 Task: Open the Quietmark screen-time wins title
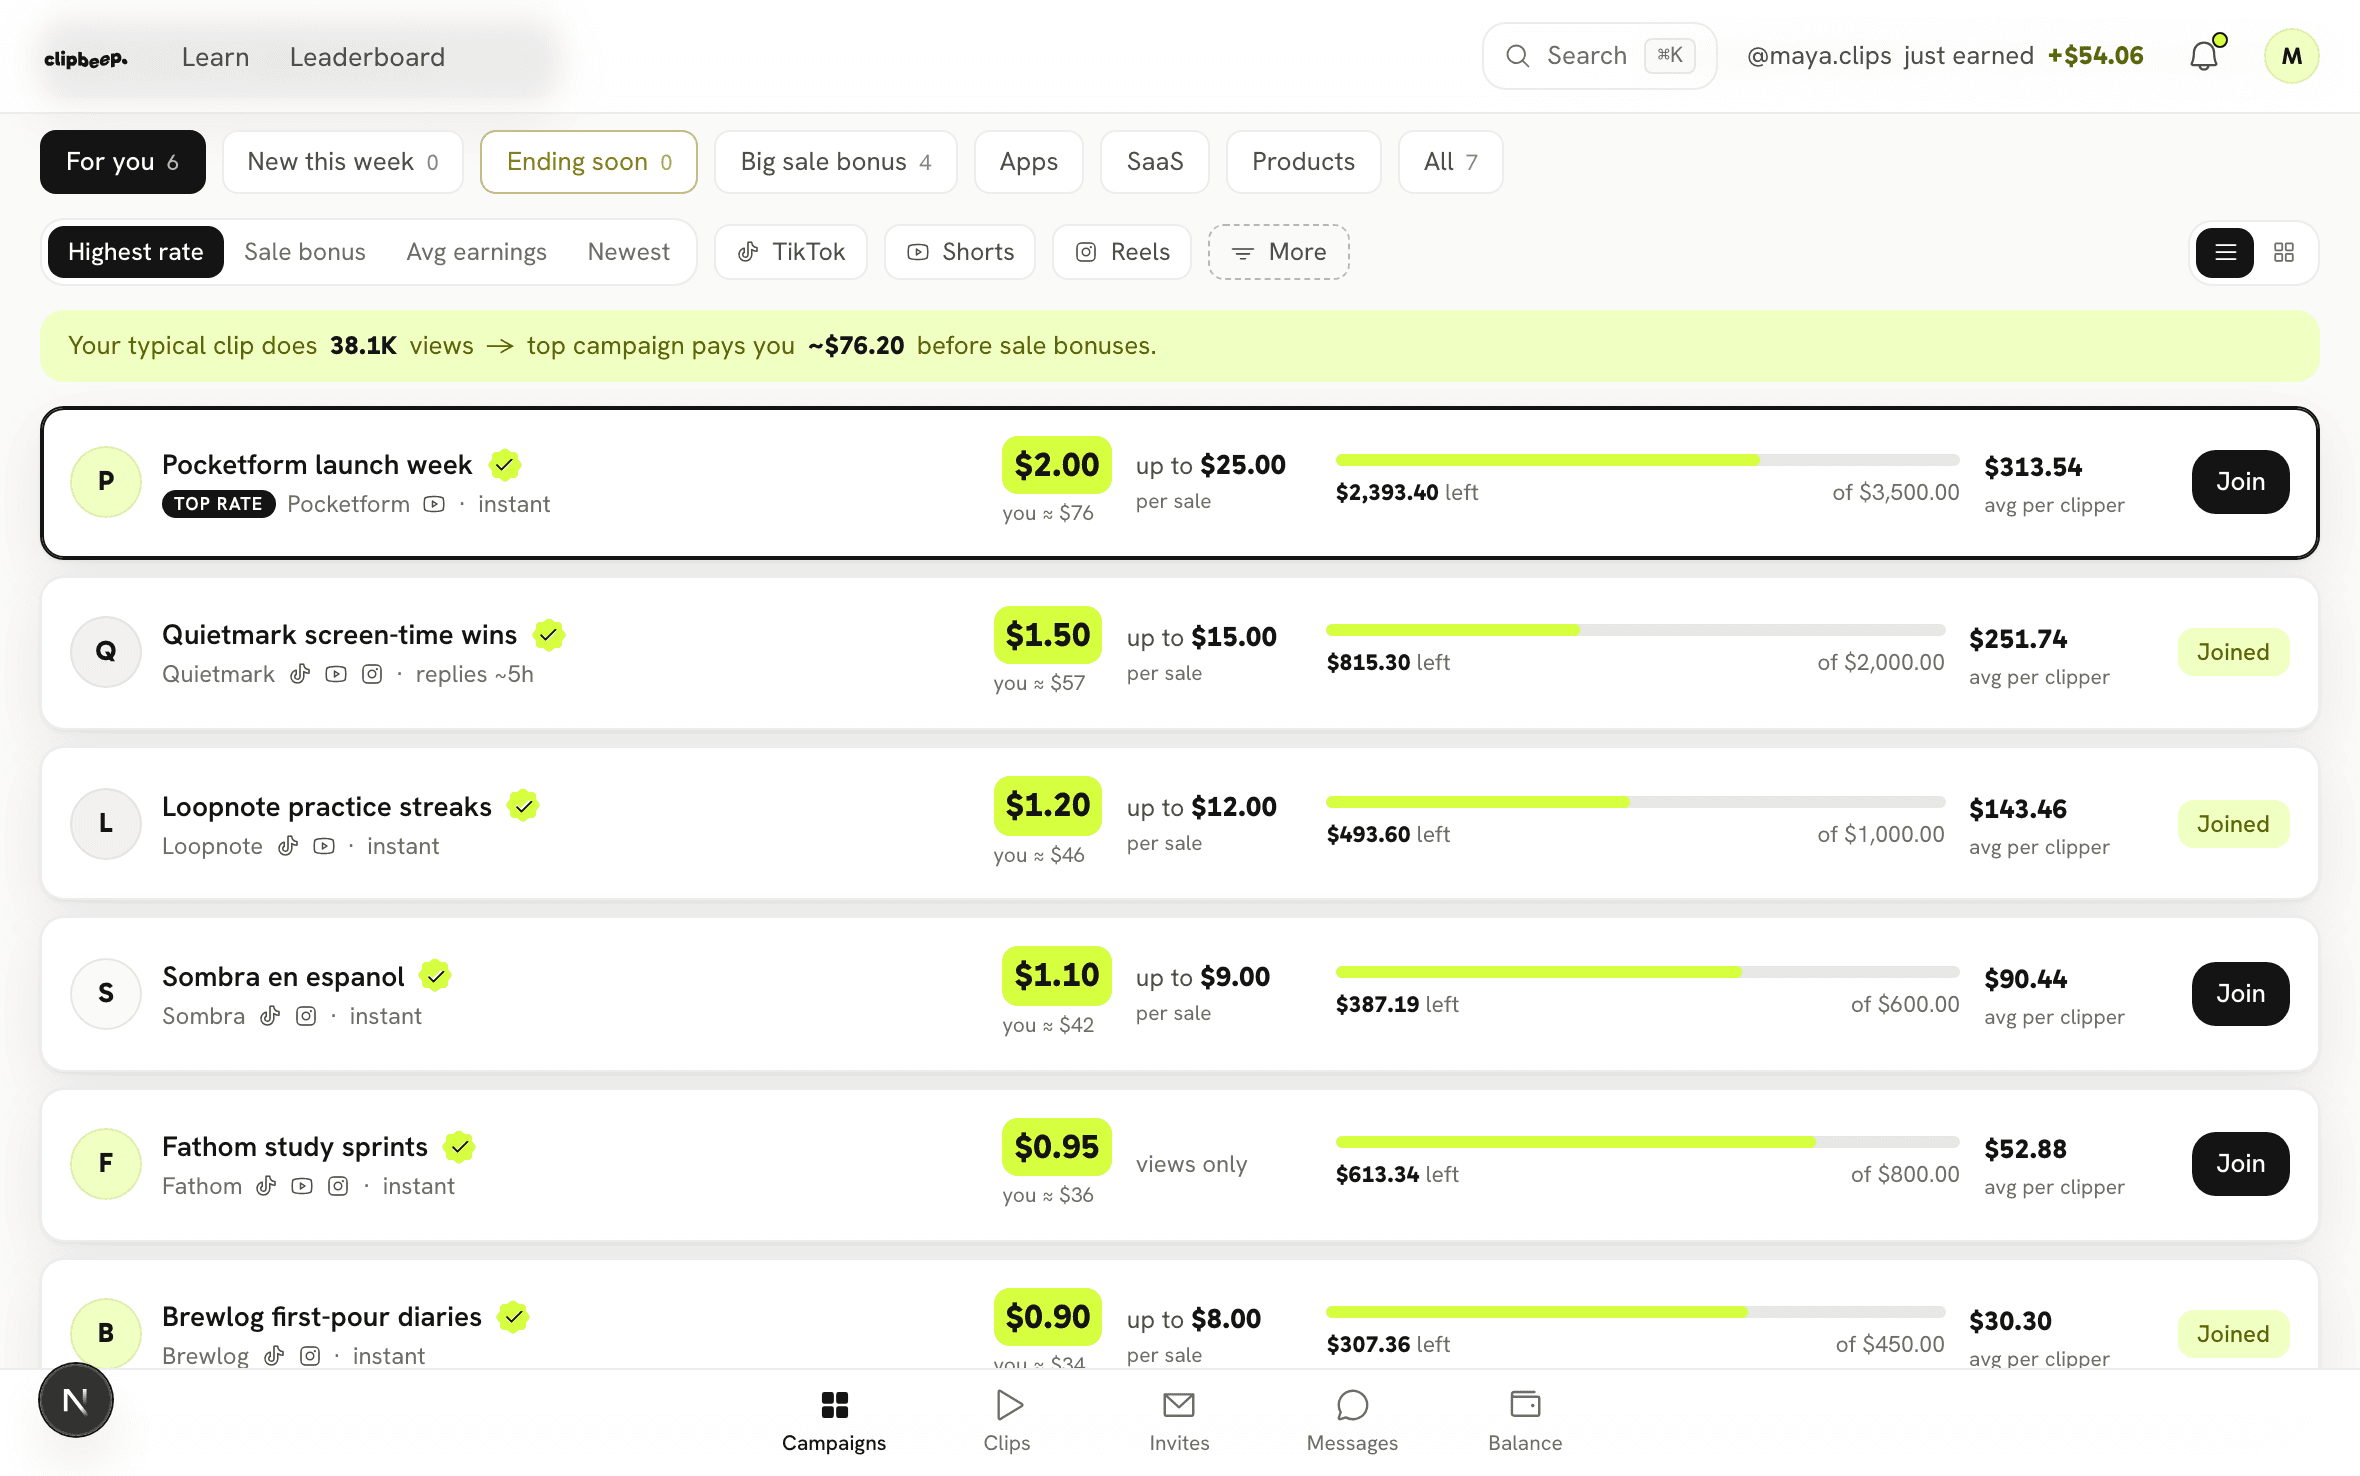coord(340,635)
